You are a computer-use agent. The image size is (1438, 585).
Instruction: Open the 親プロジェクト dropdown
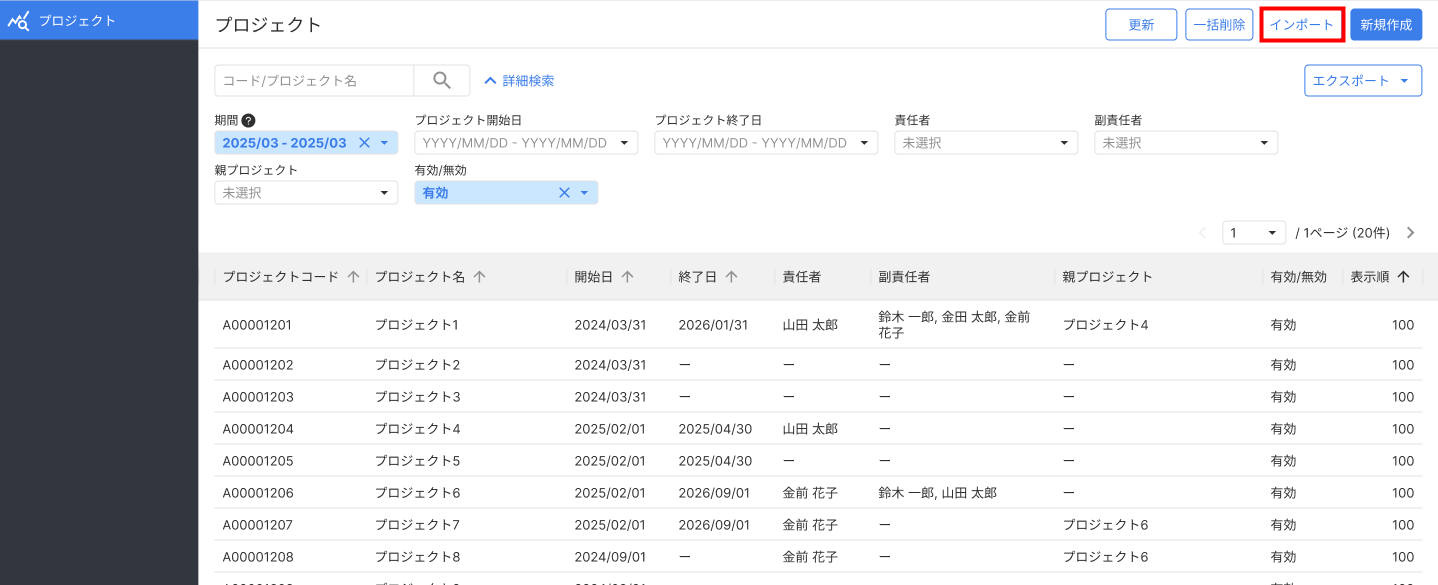[306, 193]
